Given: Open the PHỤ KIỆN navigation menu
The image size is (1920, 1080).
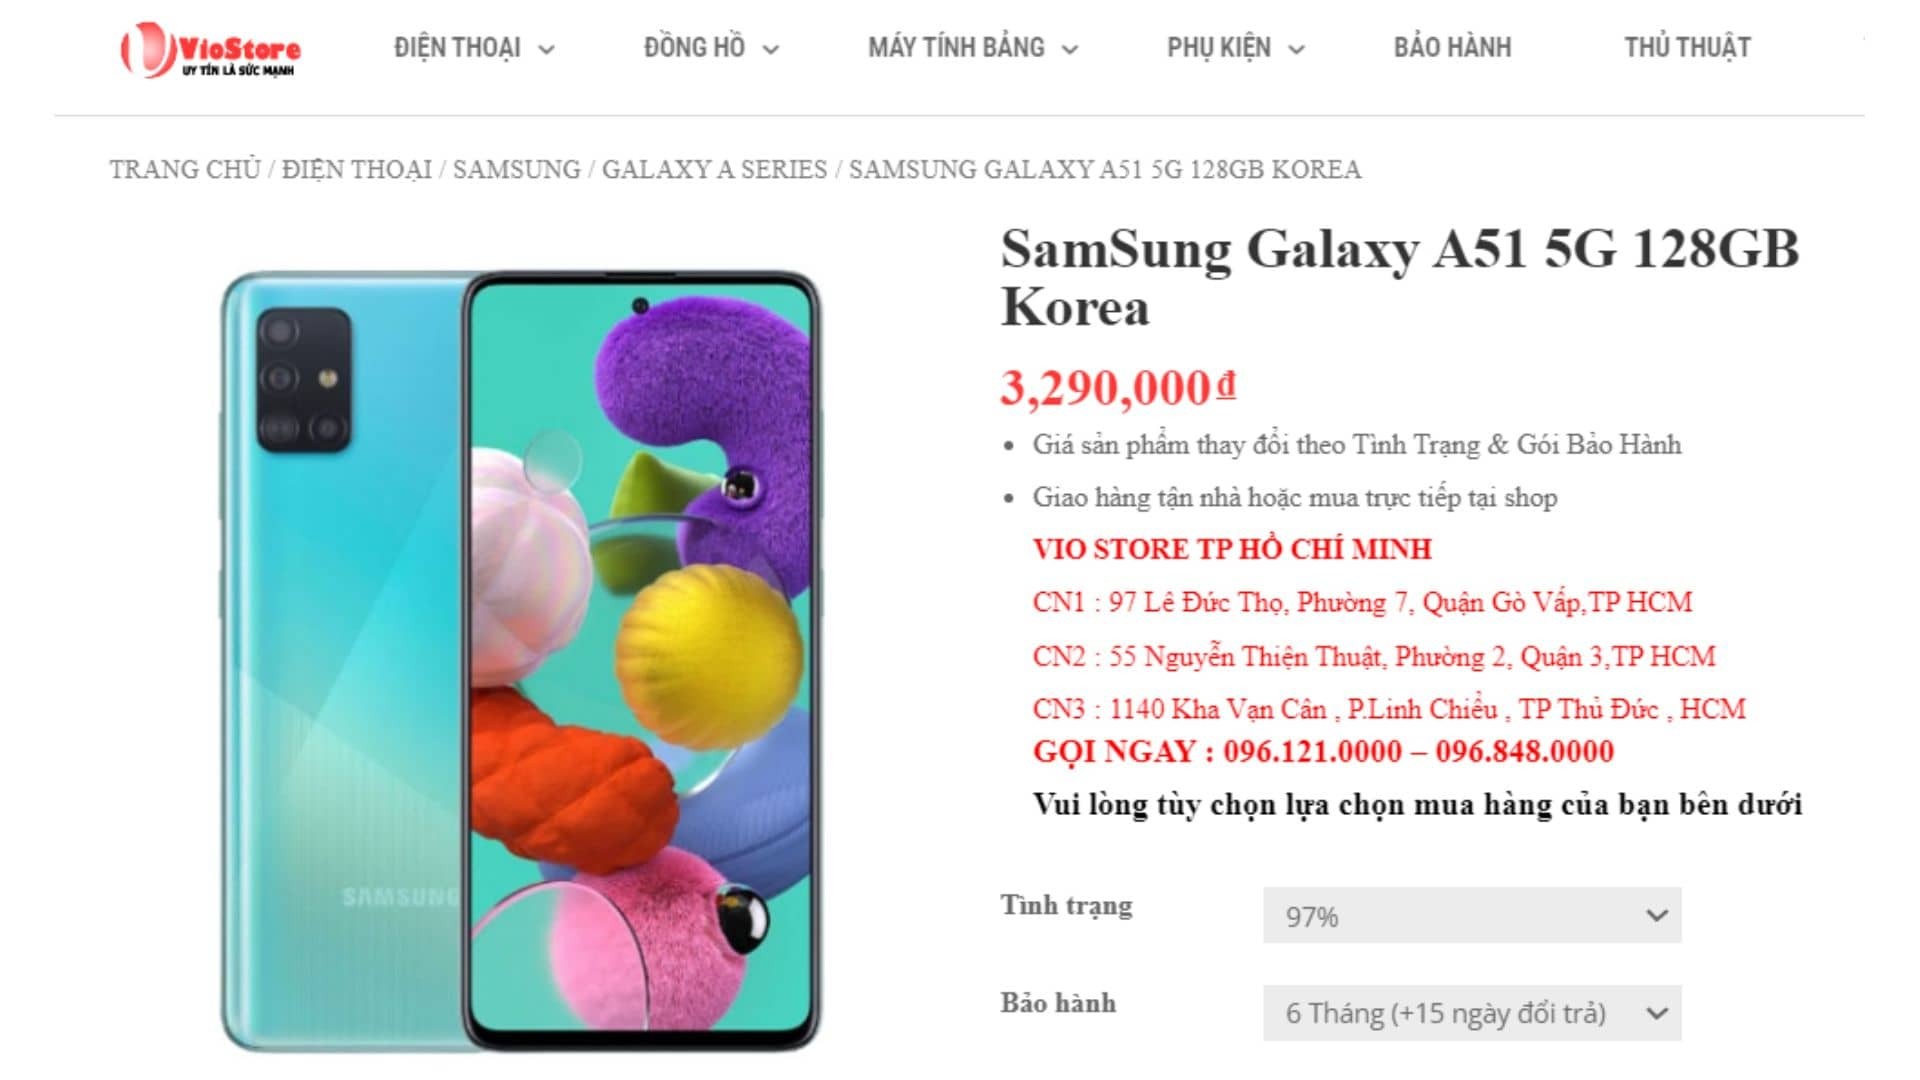Looking at the screenshot, I should (x=1218, y=48).
